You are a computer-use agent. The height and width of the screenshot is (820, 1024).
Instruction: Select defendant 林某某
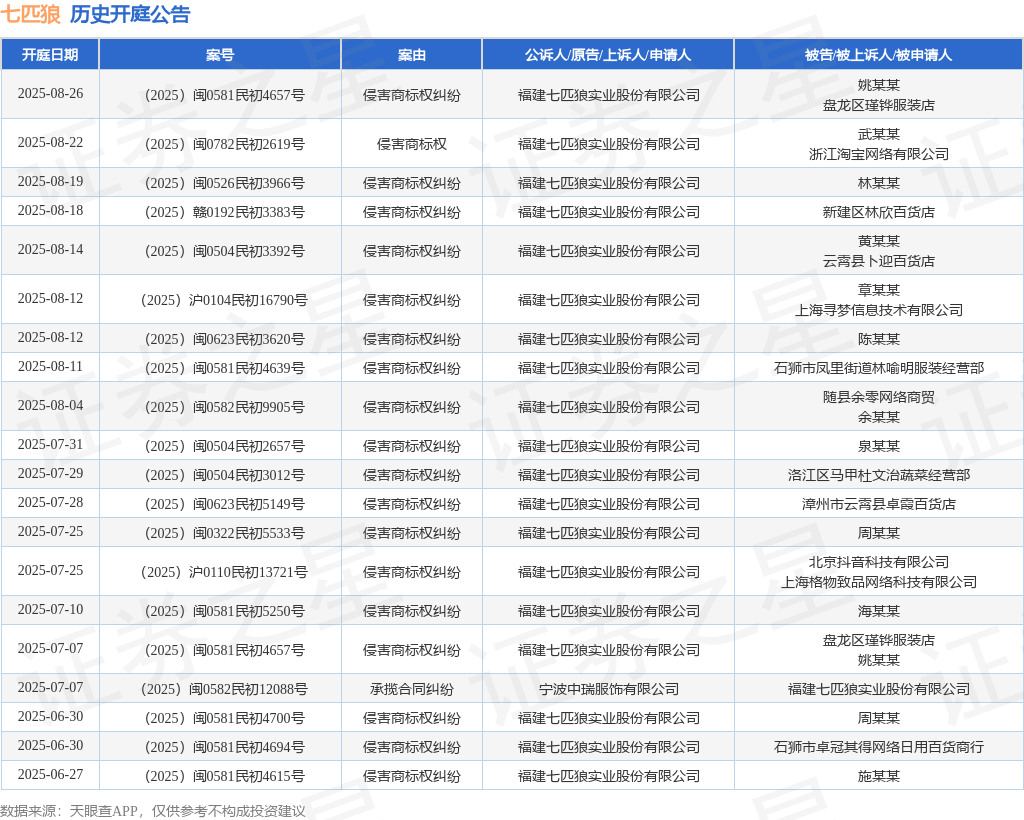878,183
